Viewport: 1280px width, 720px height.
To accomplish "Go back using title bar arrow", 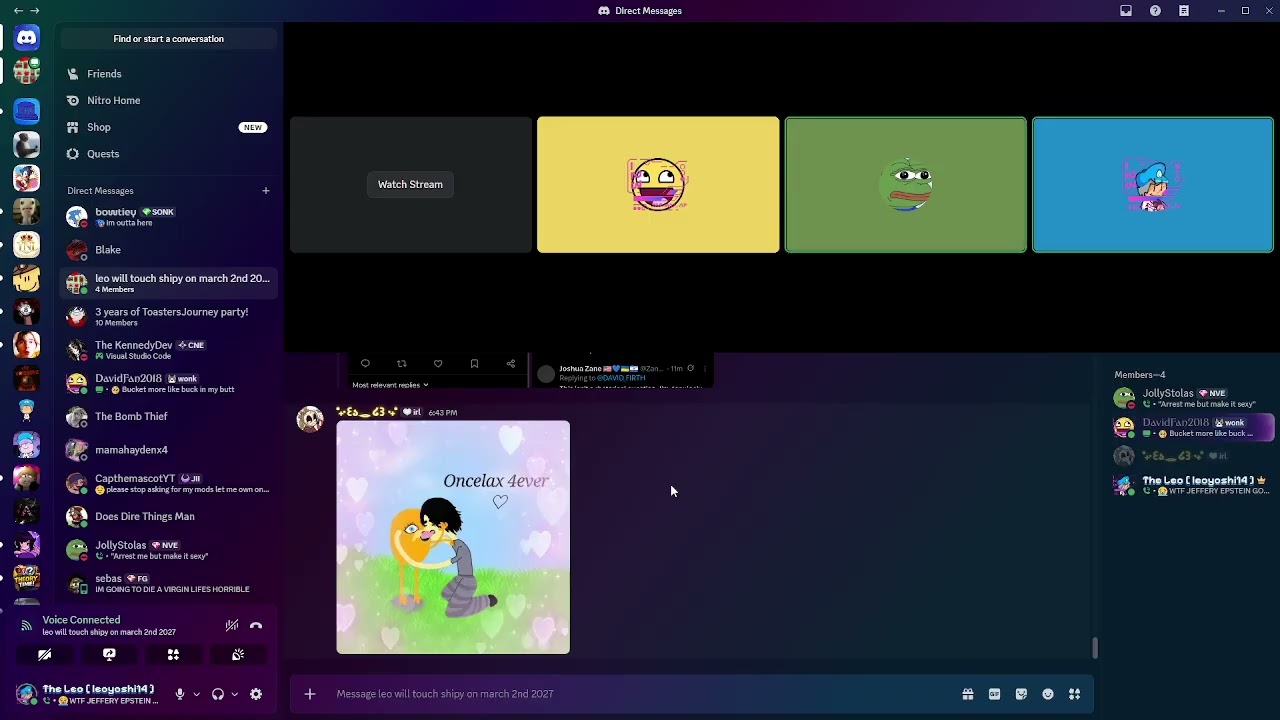I will tap(18, 11).
